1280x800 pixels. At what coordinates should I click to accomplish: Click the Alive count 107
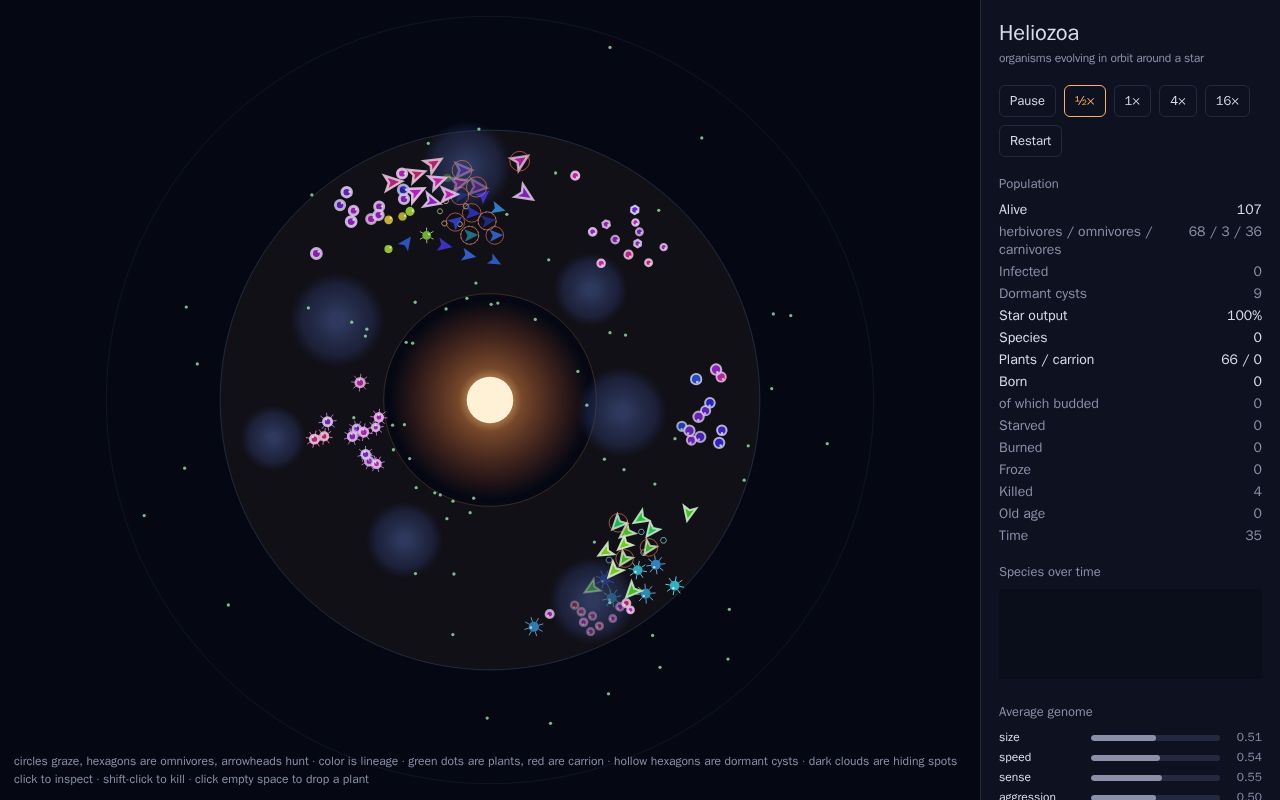(1249, 210)
